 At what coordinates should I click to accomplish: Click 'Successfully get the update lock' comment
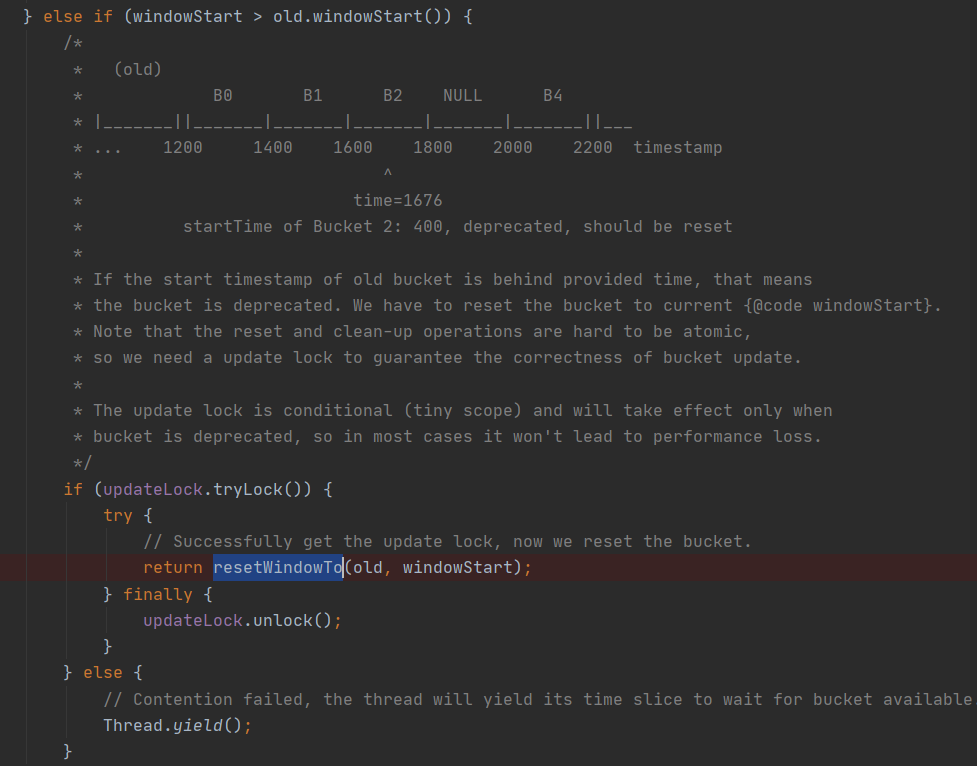pos(447,541)
